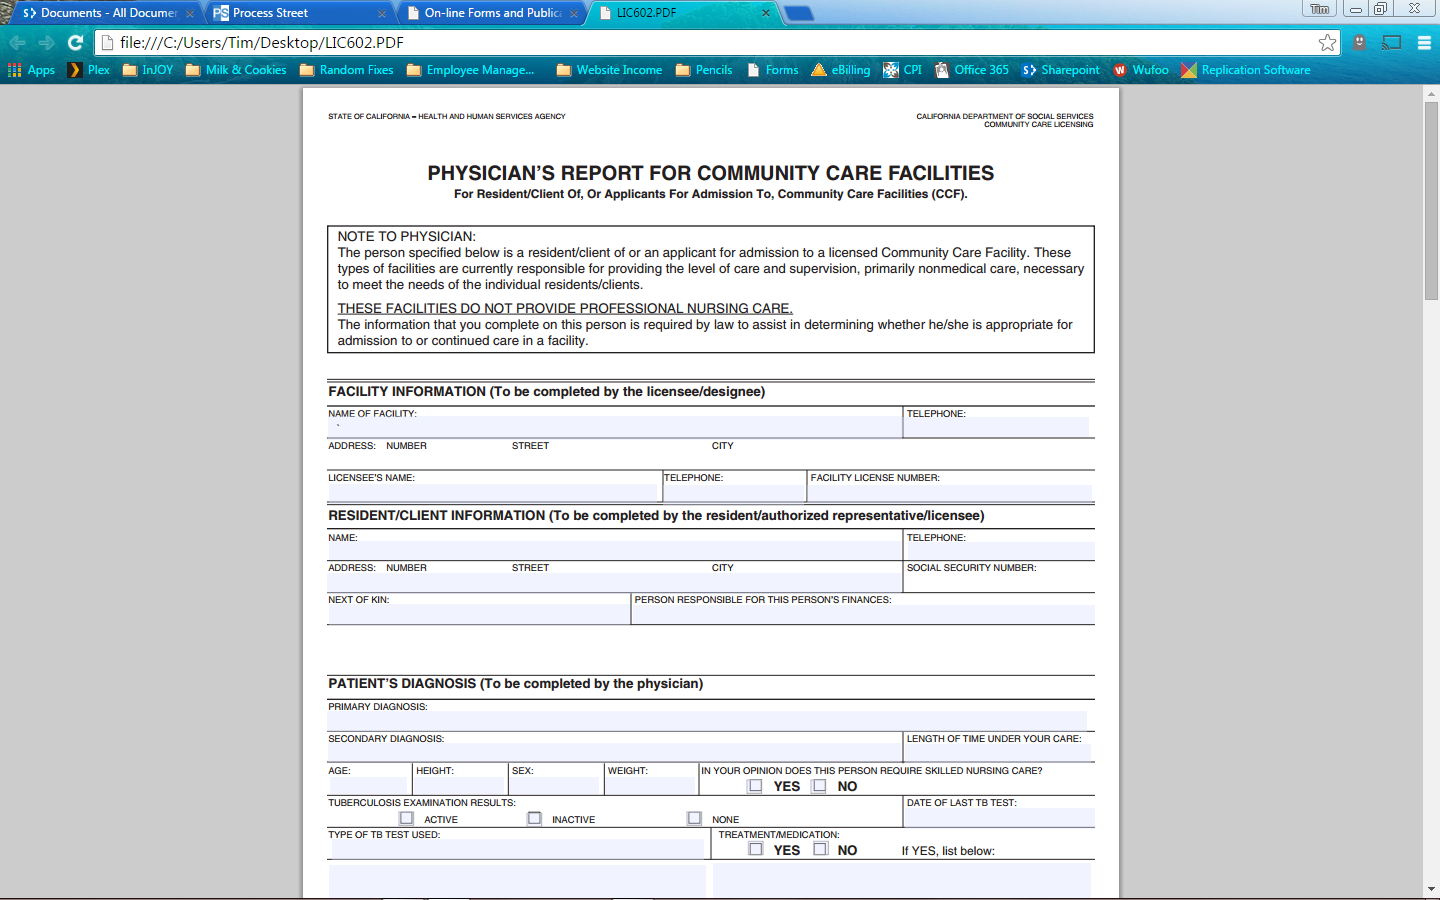Click the browser Back arrow
Viewport: 1440px width, 900px height.
coord(18,42)
